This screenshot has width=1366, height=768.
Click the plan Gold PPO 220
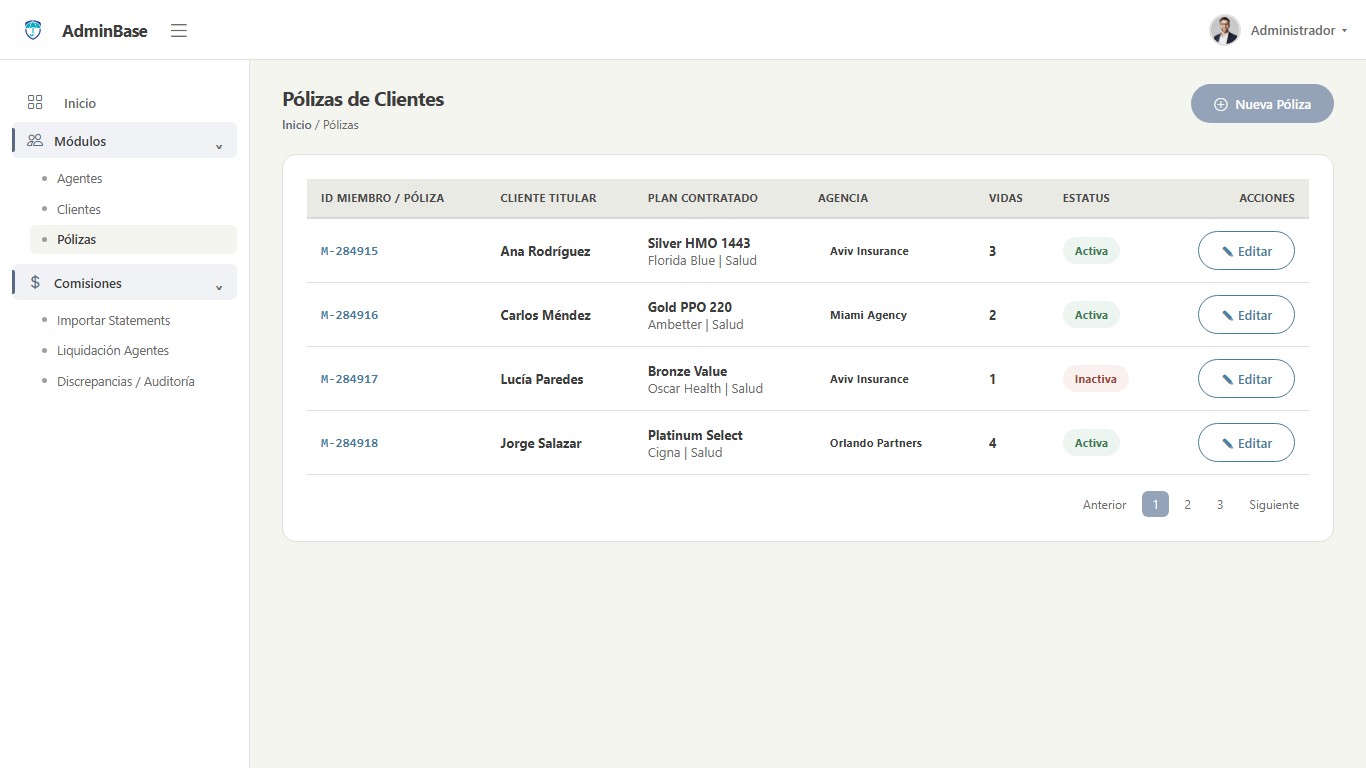click(690, 307)
